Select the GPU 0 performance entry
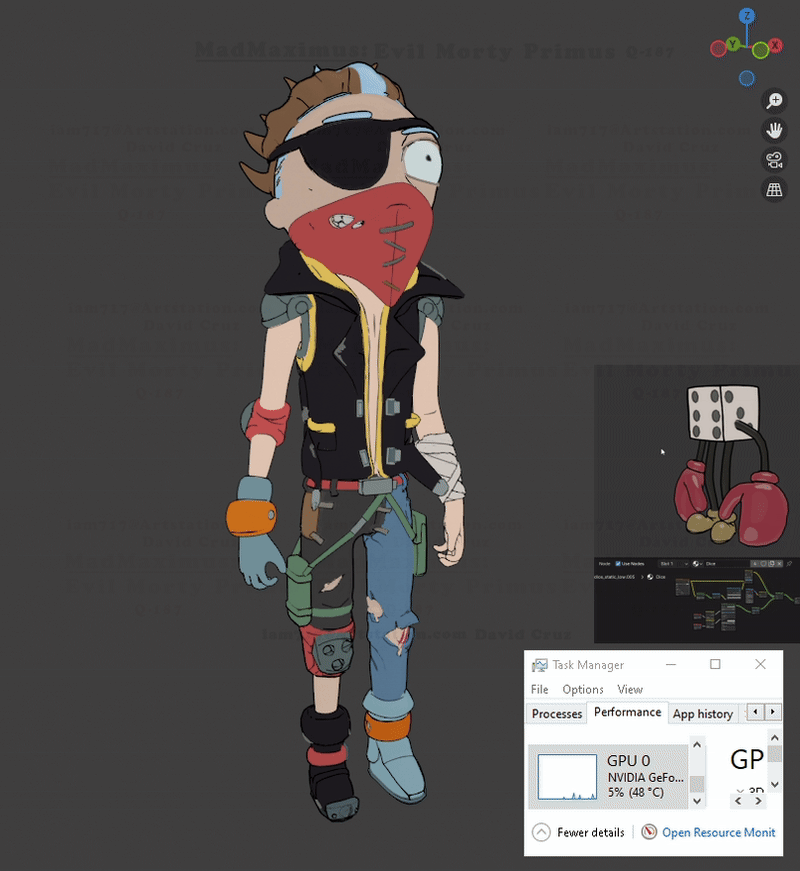 click(x=609, y=777)
